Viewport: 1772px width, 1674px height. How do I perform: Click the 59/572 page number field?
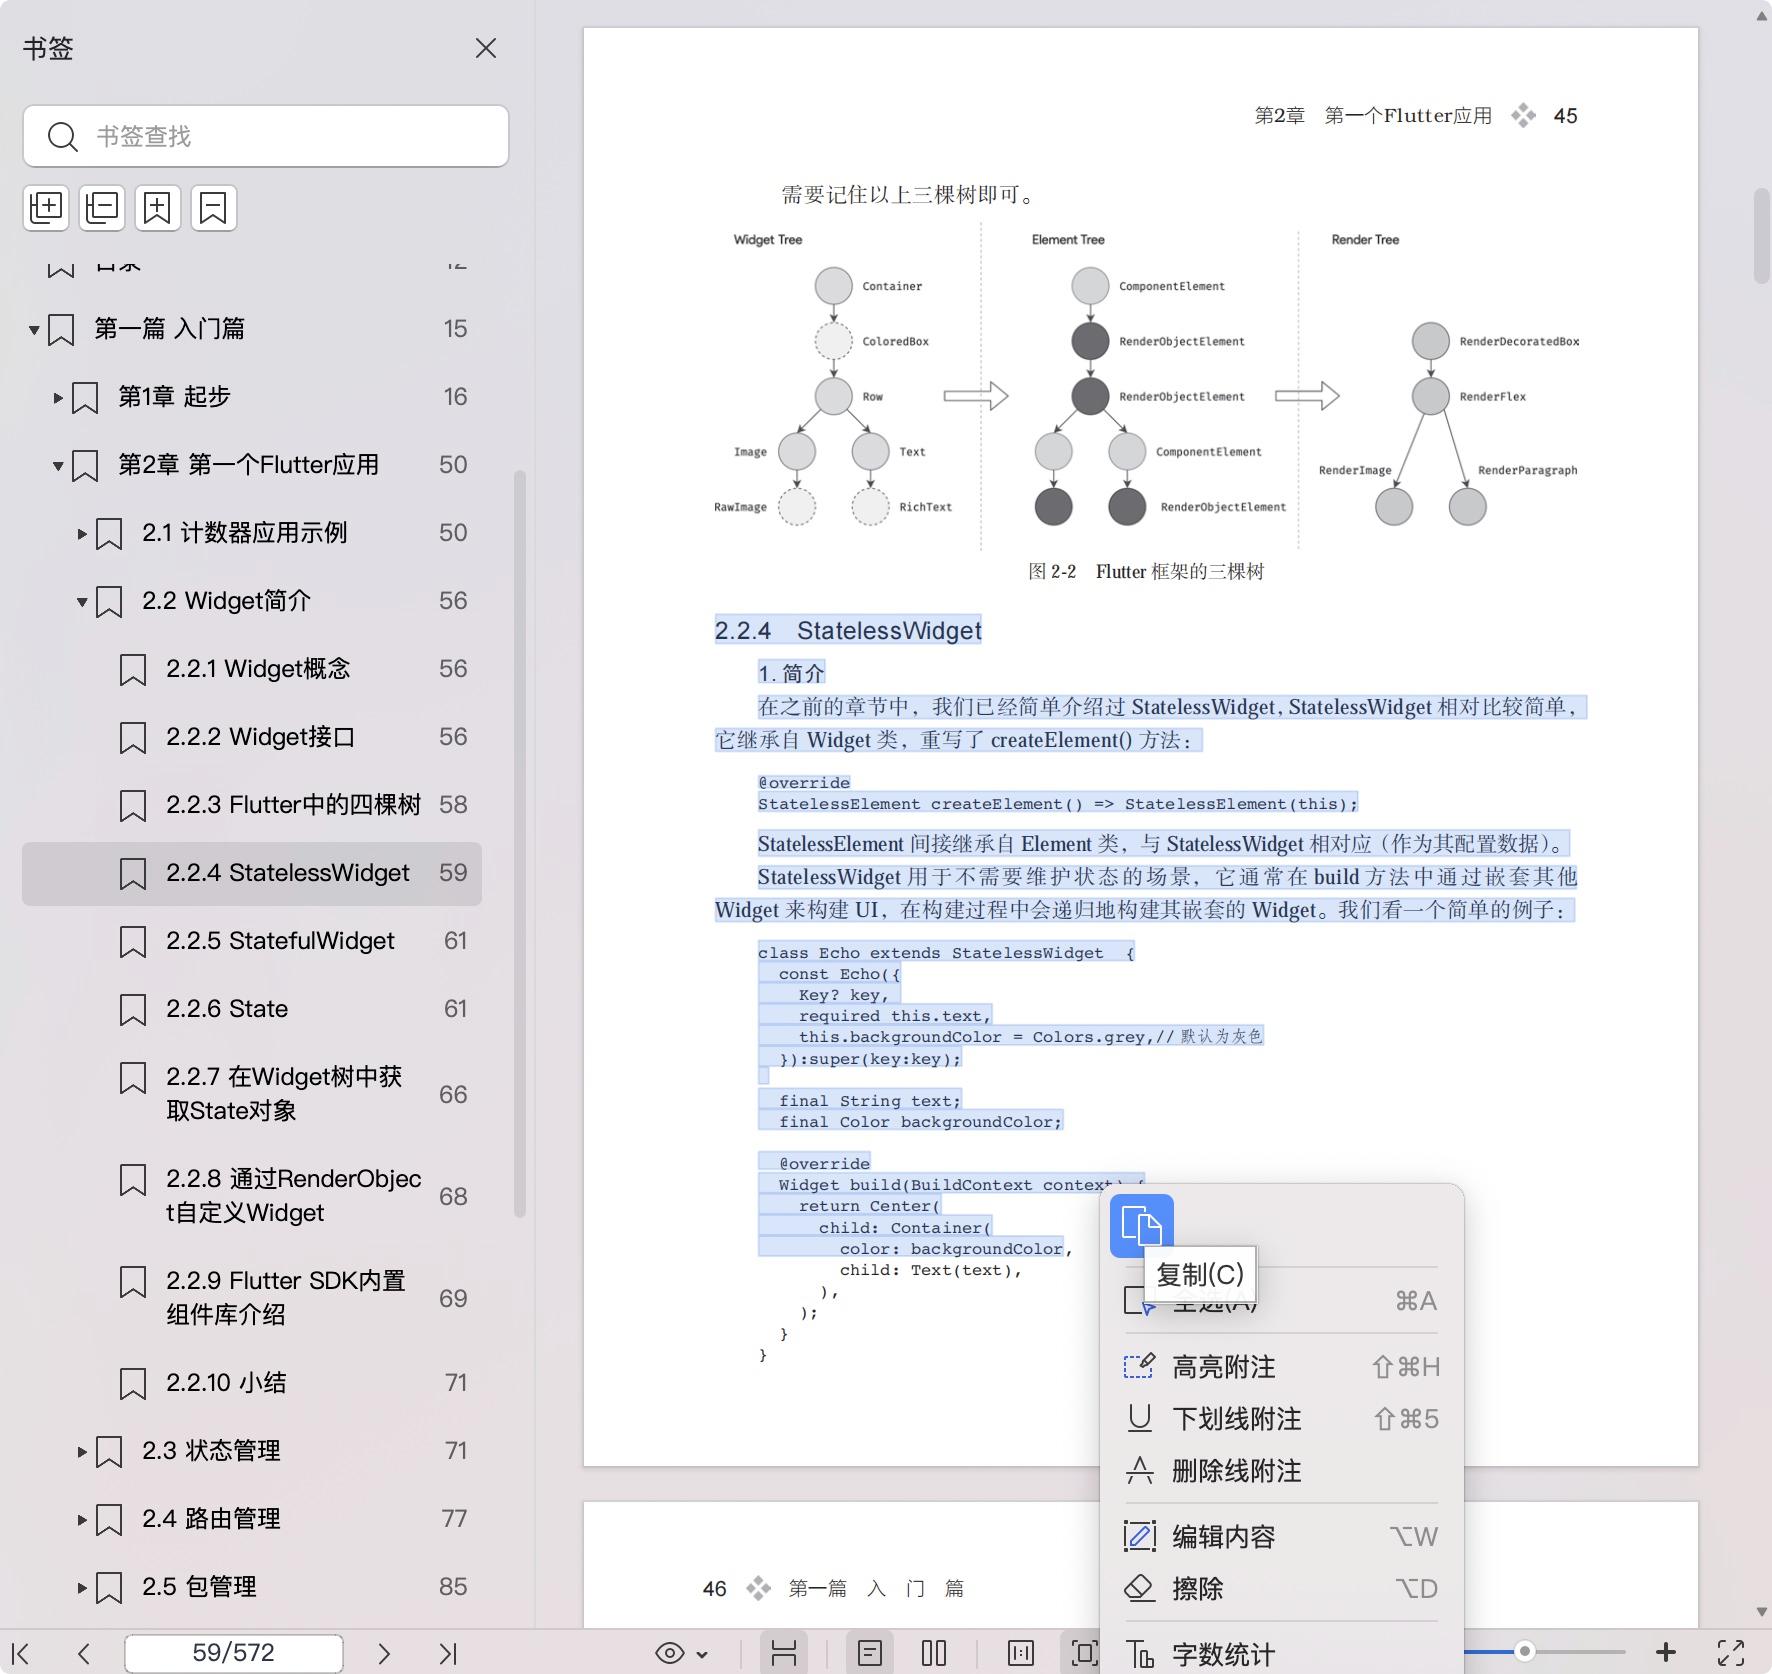[233, 1652]
